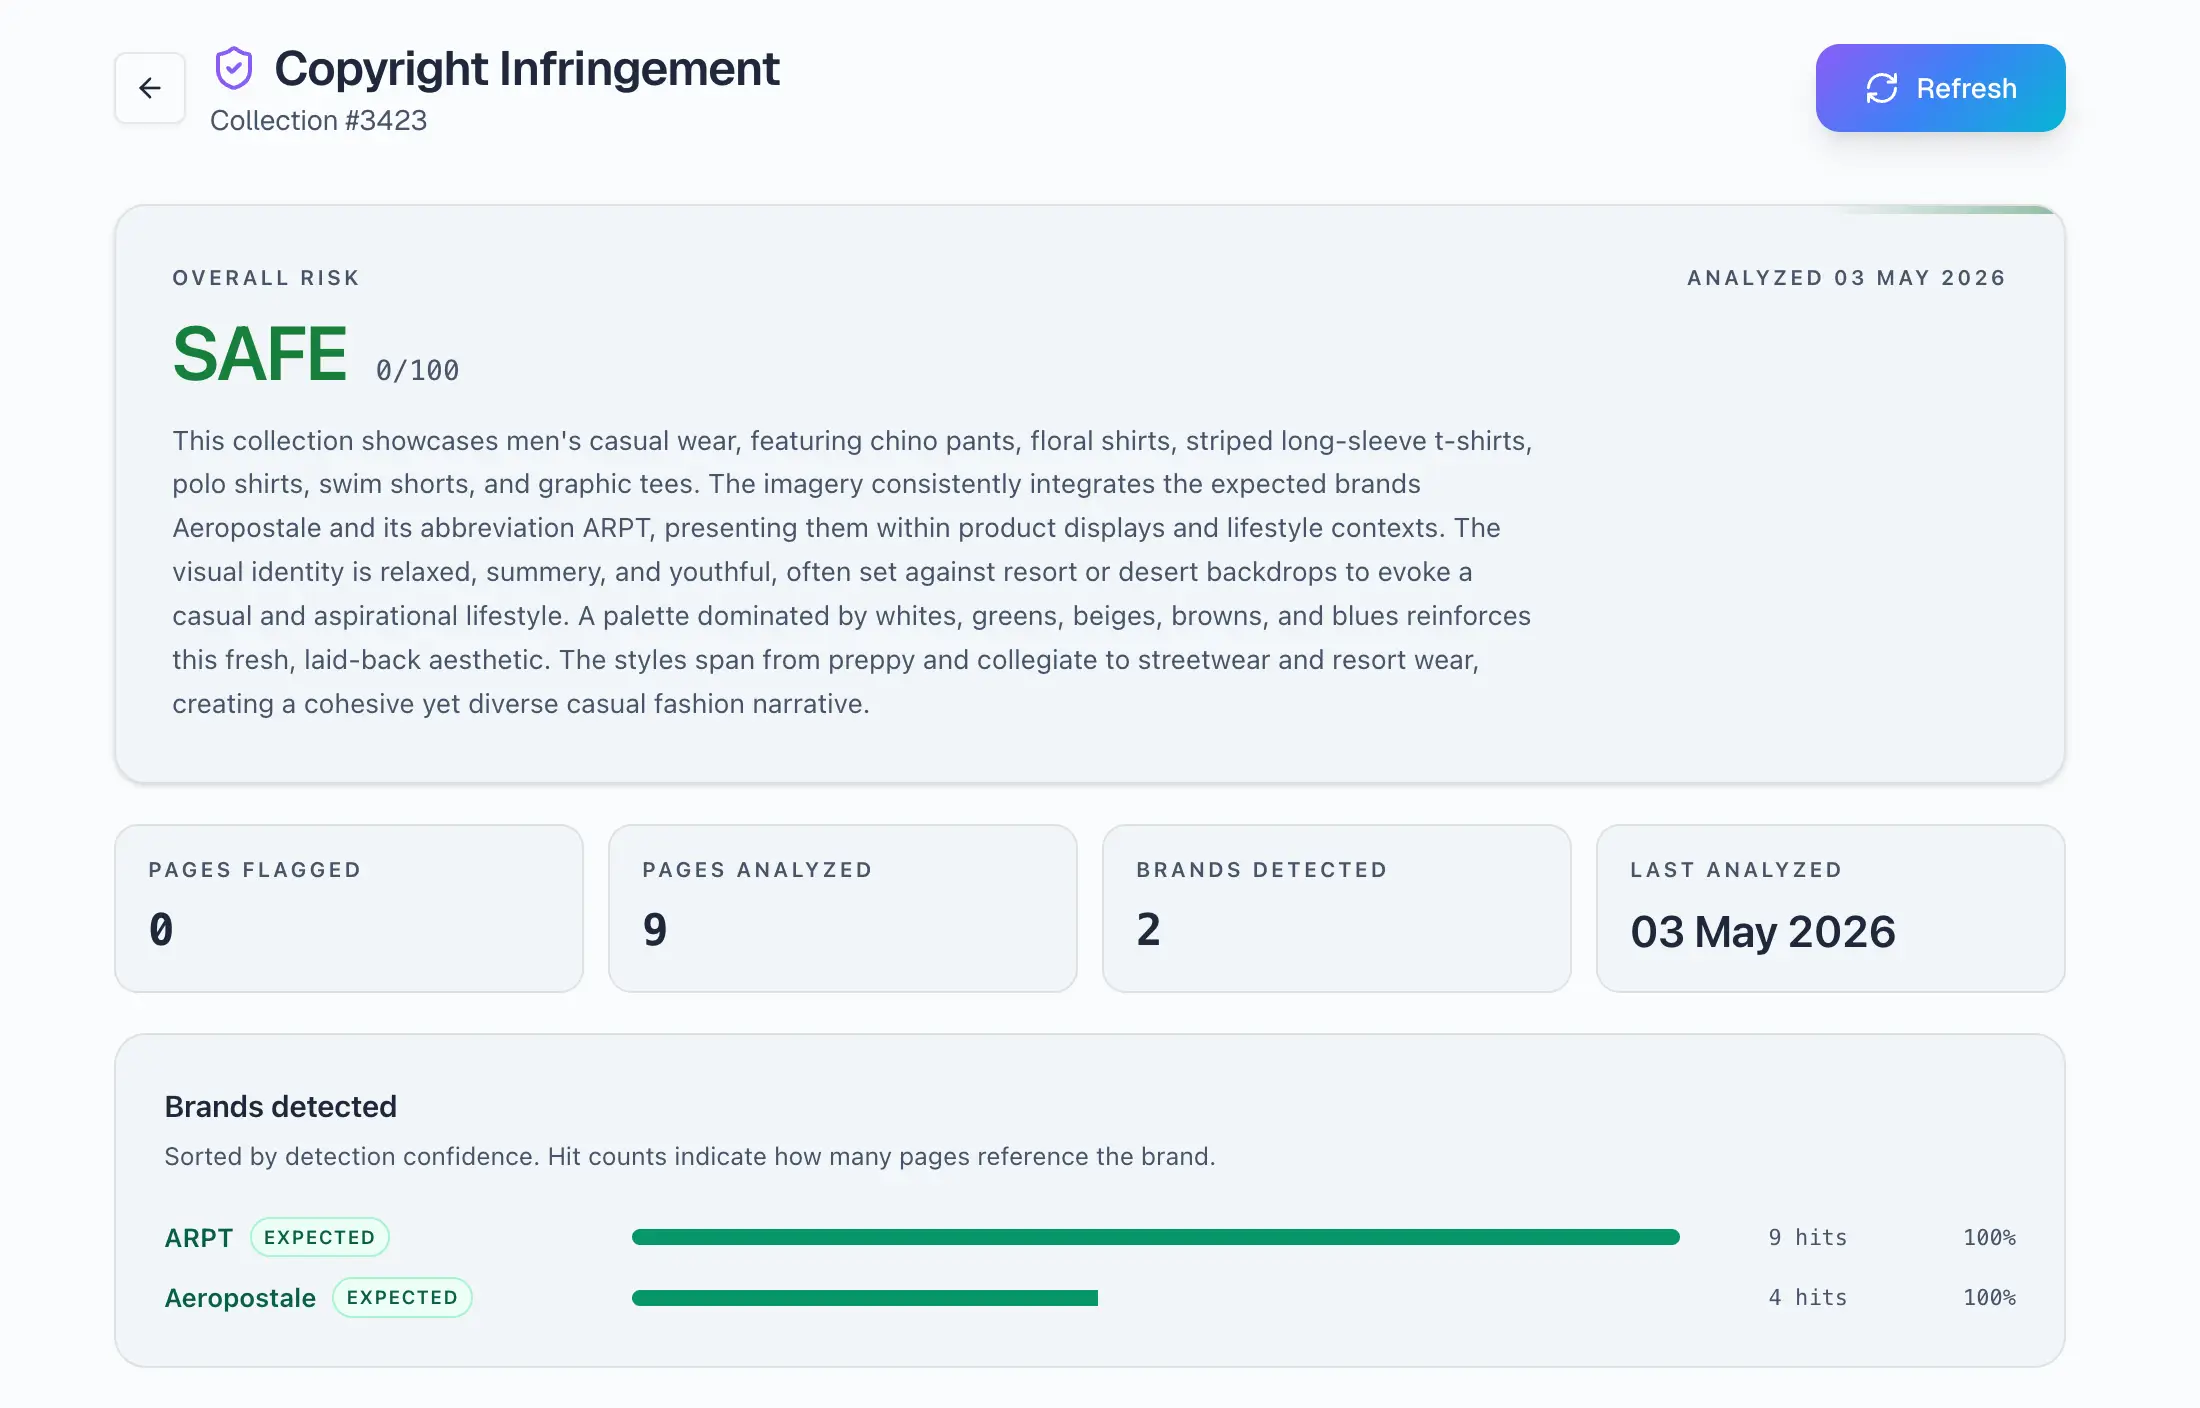This screenshot has height=1408, width=2200.
Task: Click the EXPECTED badge next to ARPT
Action: pos(320,1237)
